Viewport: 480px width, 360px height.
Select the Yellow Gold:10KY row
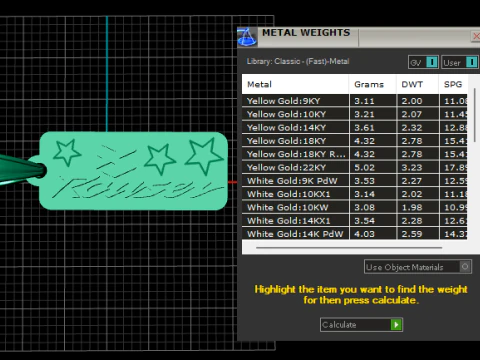[x=355, y=114]
